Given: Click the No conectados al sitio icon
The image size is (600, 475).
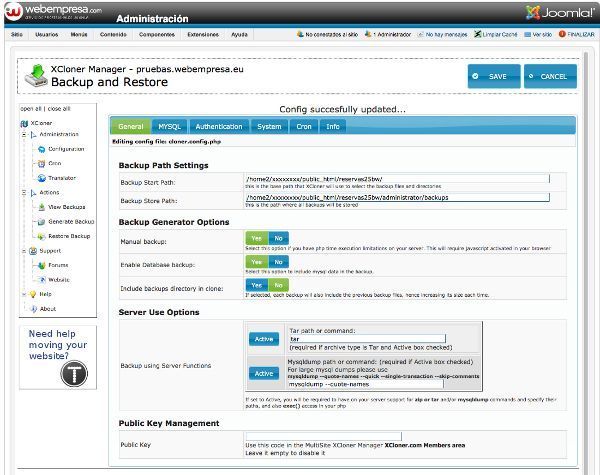Looking at the screenshot, I should [300, 34].
